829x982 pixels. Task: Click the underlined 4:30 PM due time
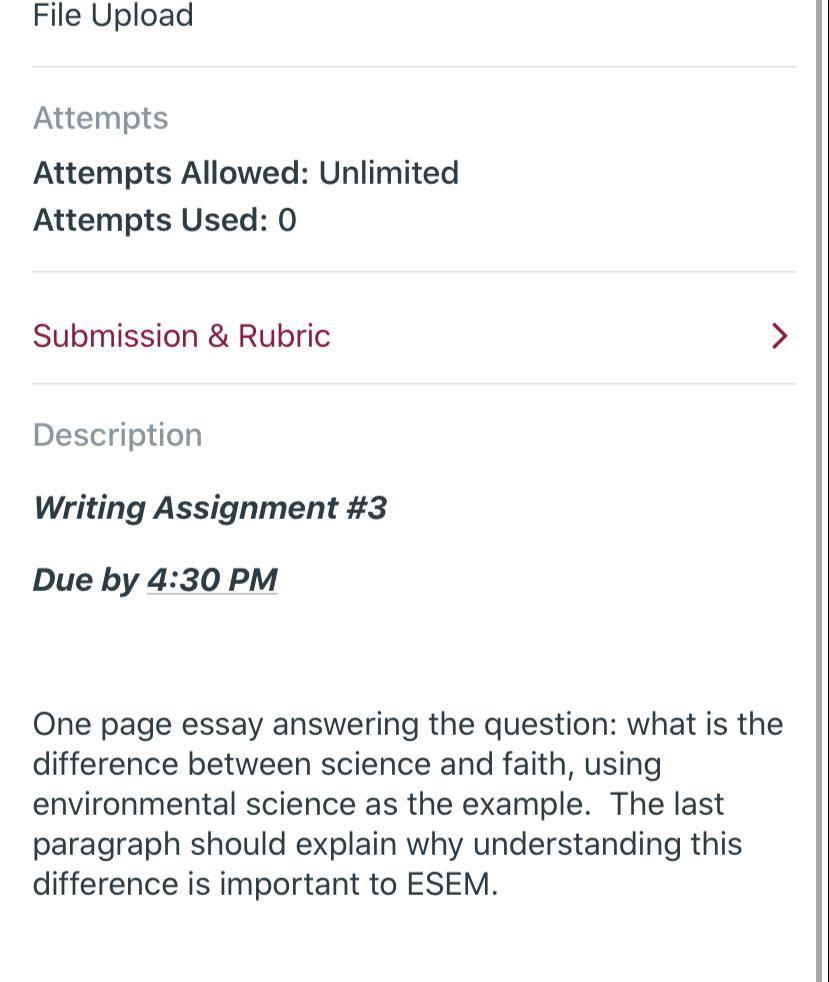212,579
